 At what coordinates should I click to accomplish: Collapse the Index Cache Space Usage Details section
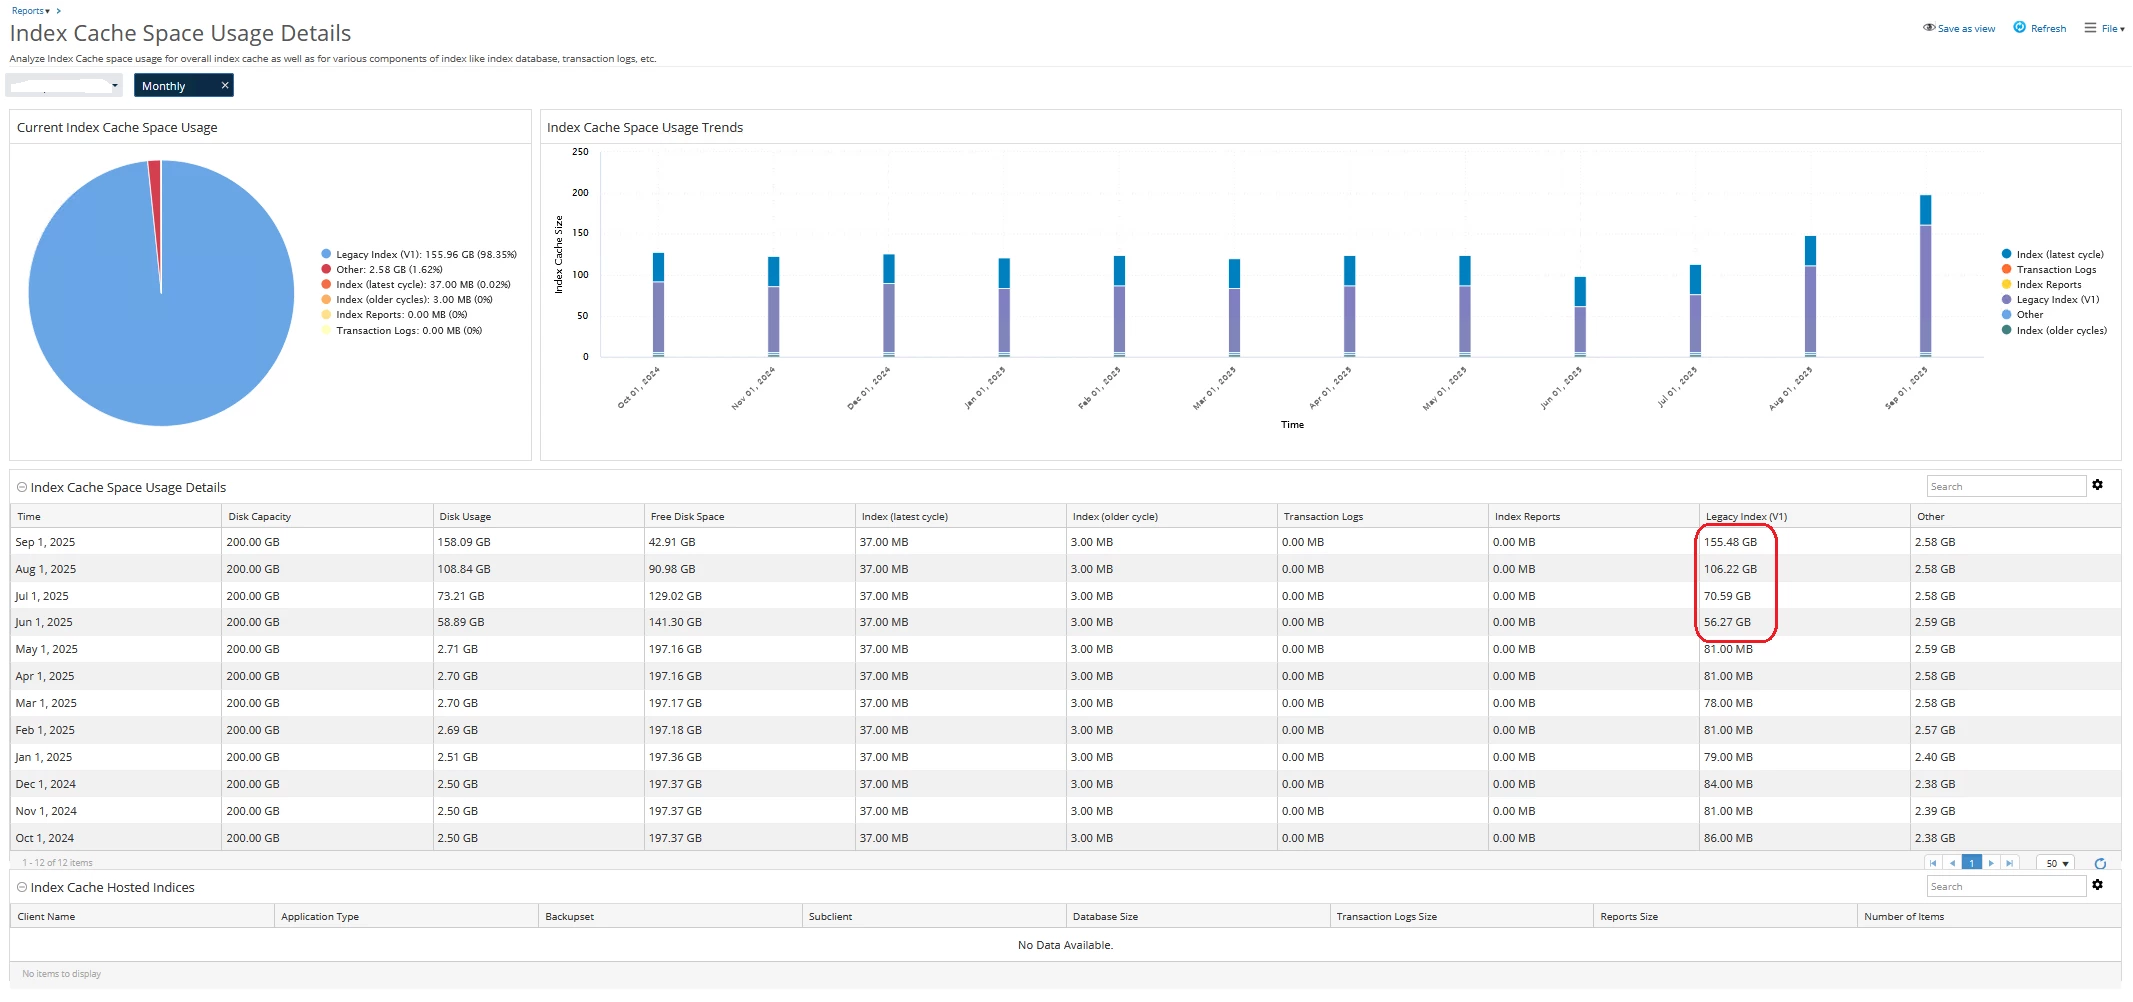22,488
